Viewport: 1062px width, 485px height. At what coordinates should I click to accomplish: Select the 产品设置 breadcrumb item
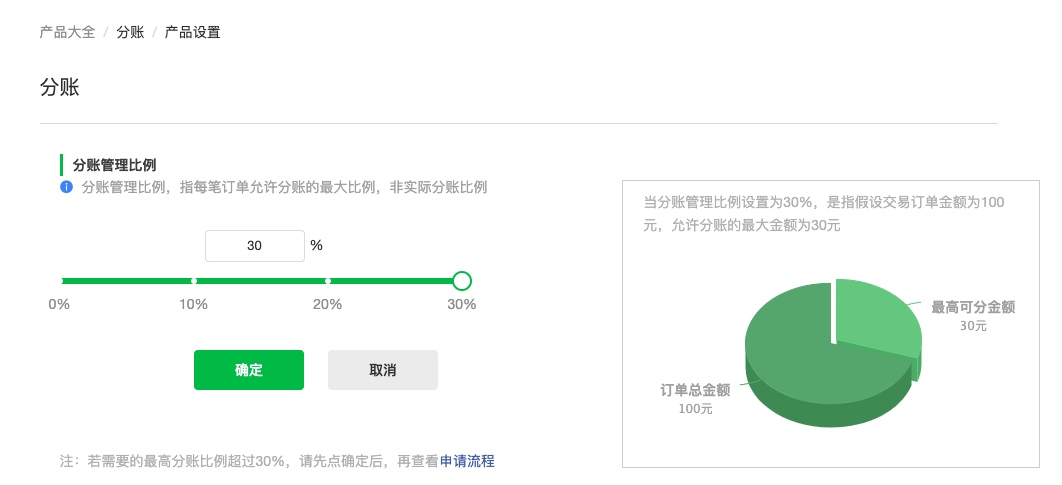[192, 32]
